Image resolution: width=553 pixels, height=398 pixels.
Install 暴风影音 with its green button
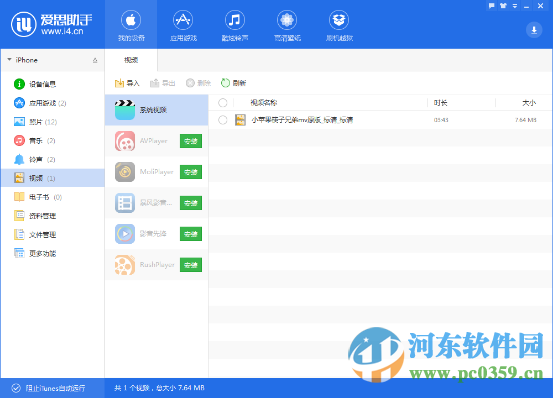tap(191, 203)
